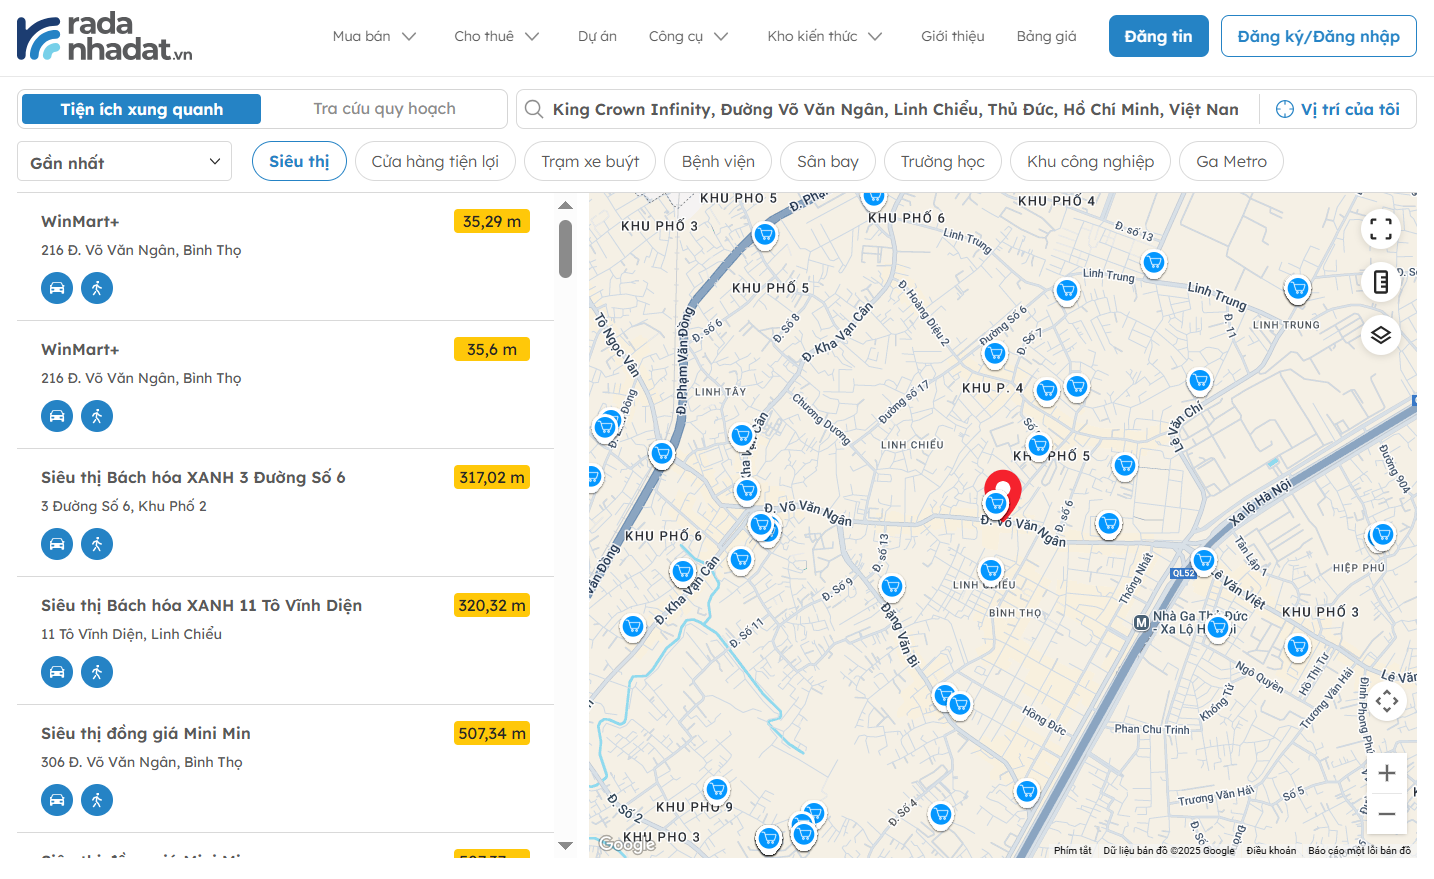Click the 317,02 m distance badge
The width and height of the screenshot is (1434, 879).
(x=492, y=477)
